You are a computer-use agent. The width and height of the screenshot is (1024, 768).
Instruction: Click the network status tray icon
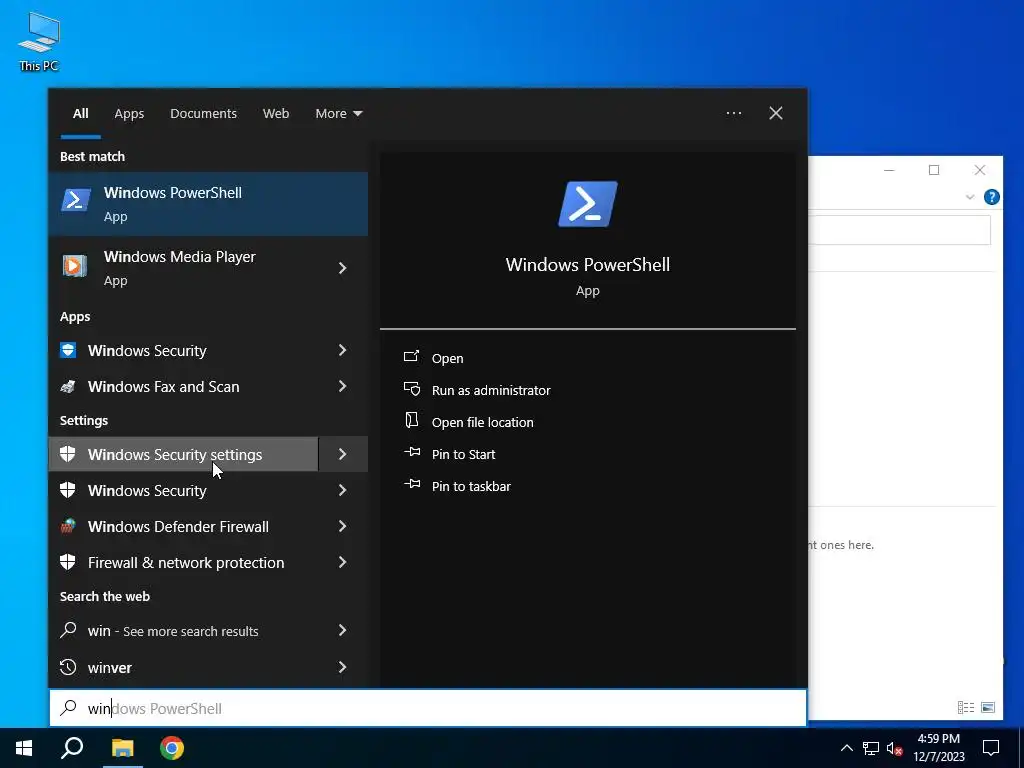click(x=871, y=748)
